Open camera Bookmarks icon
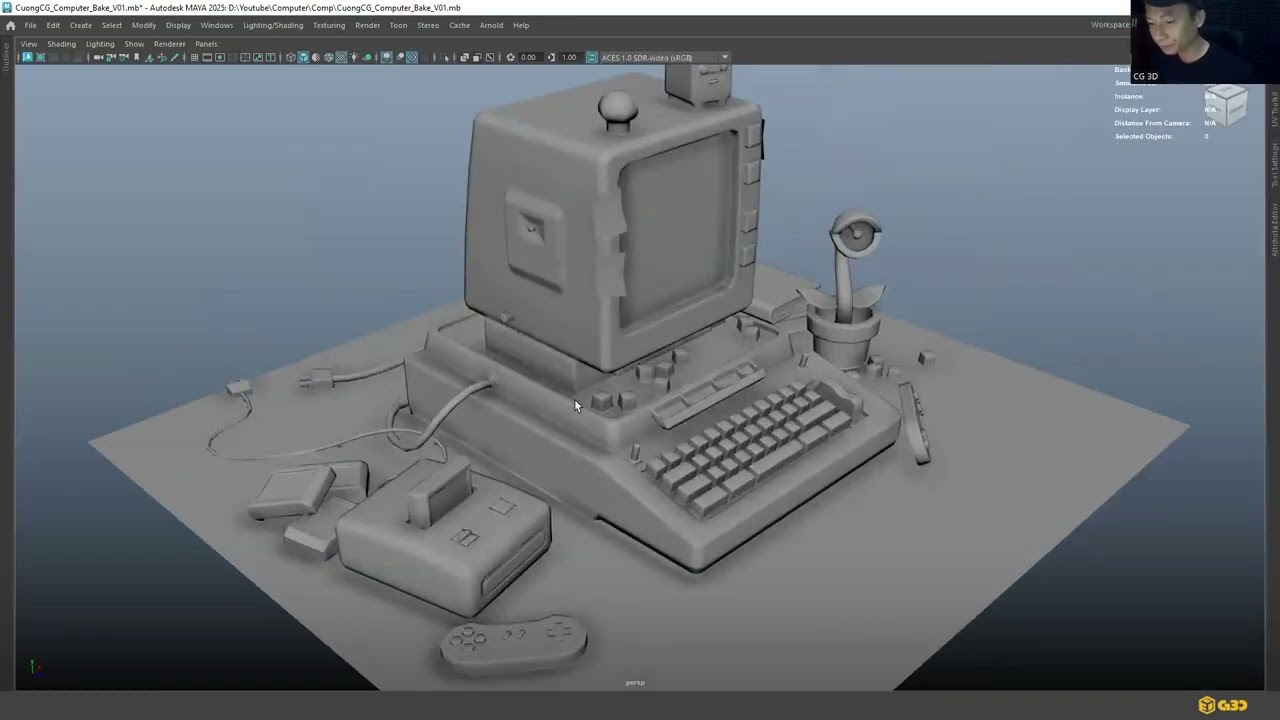Screen dimensions: 1280x720 137,57
